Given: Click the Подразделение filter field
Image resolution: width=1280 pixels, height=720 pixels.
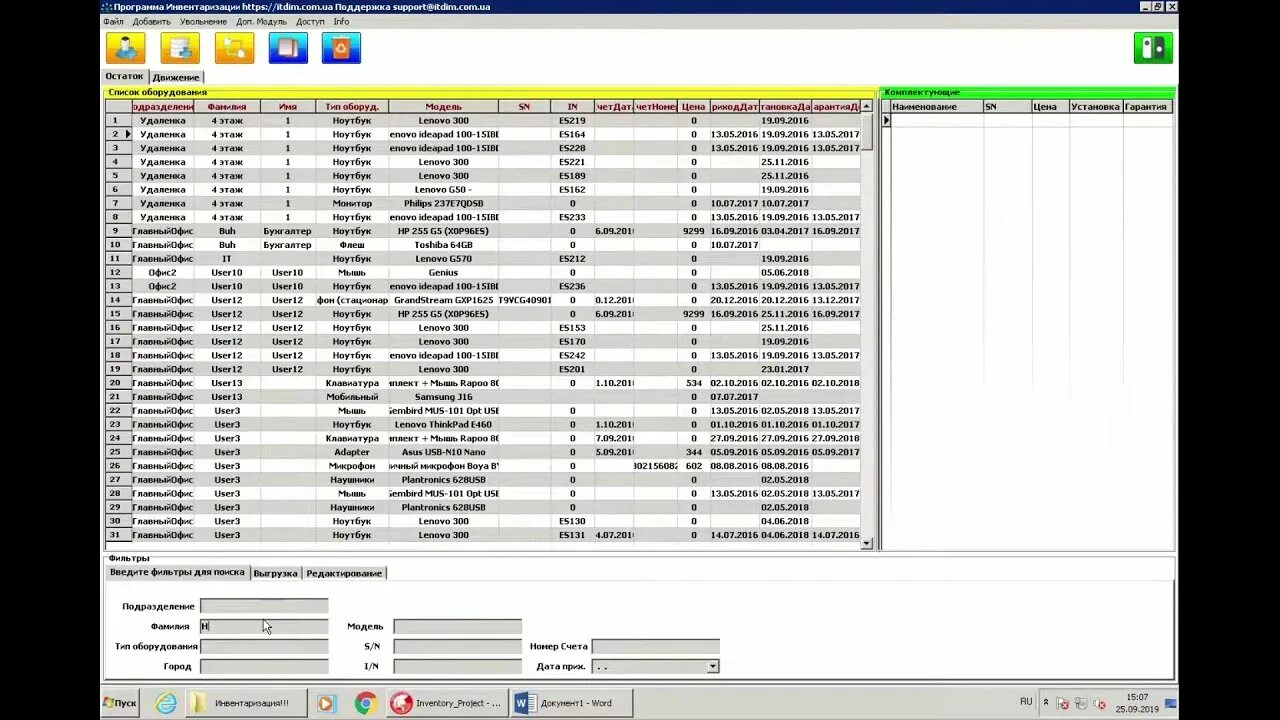Looking at the screenshot, I should click(264, 606).
